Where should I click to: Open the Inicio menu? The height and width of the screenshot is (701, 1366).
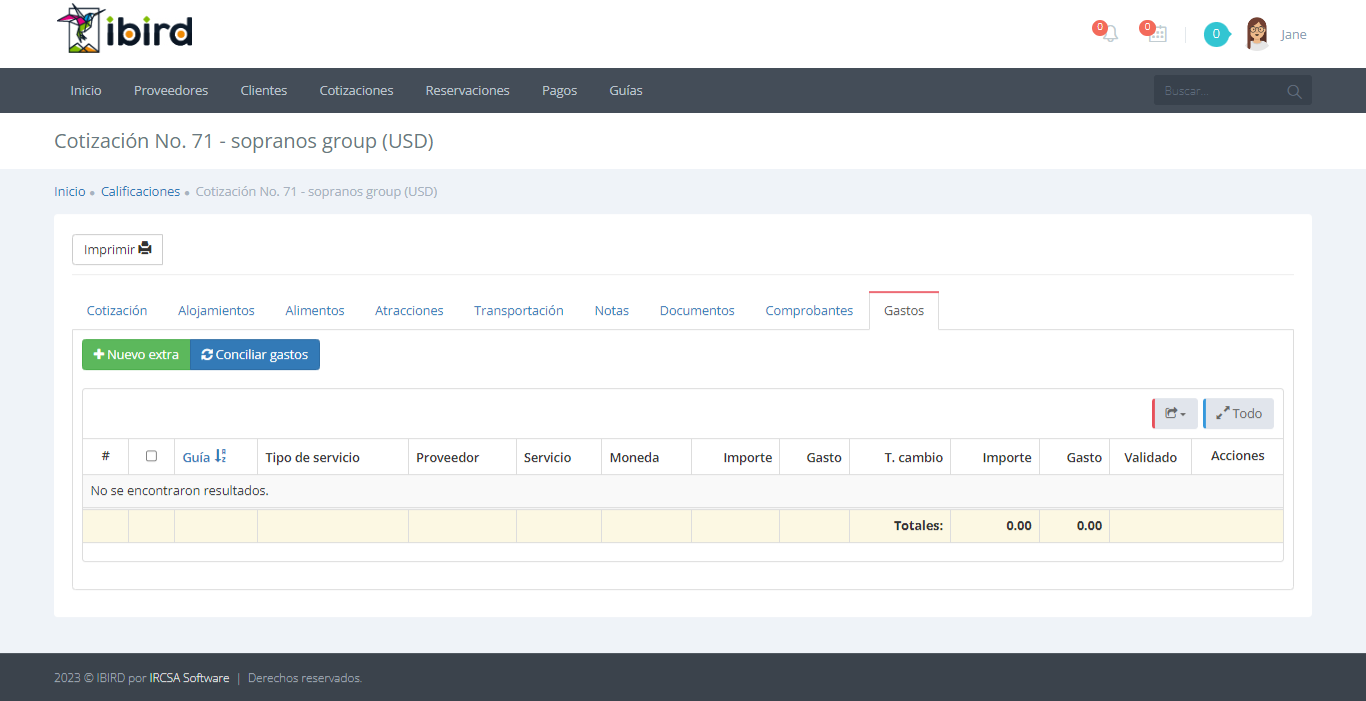[86, 91]
